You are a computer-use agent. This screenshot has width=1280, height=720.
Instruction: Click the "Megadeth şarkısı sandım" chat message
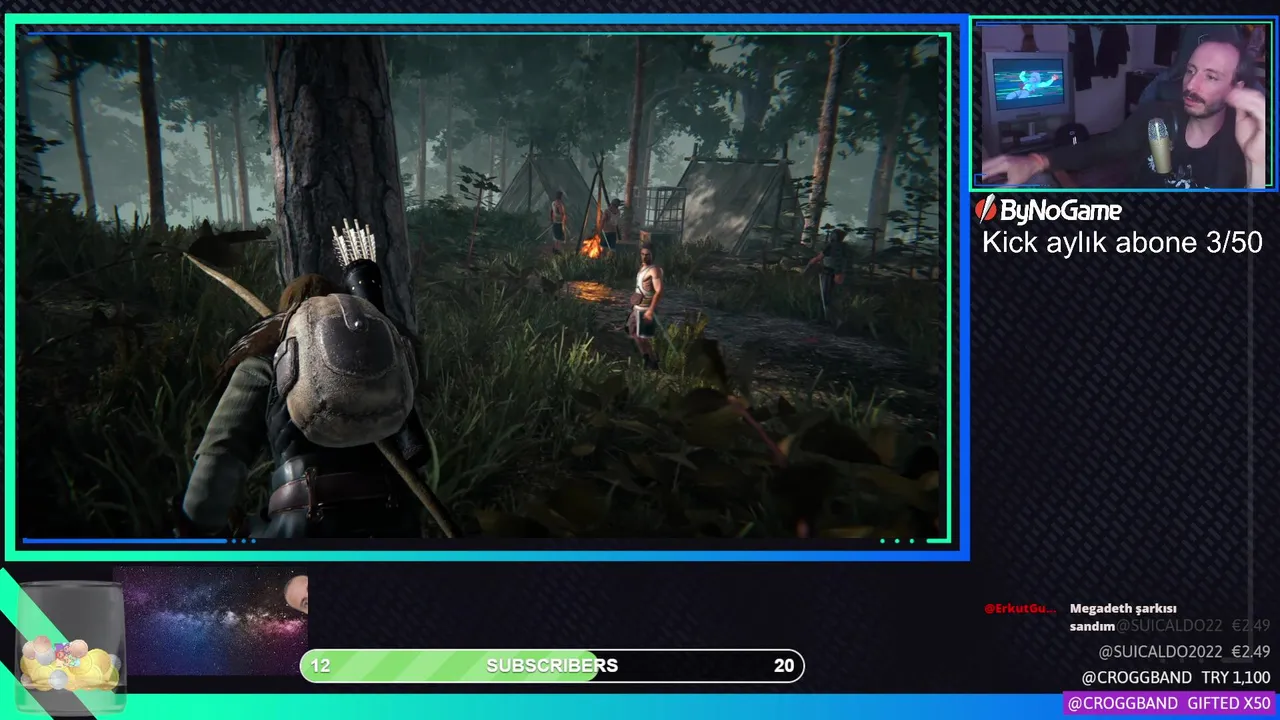coord(1122,617)
